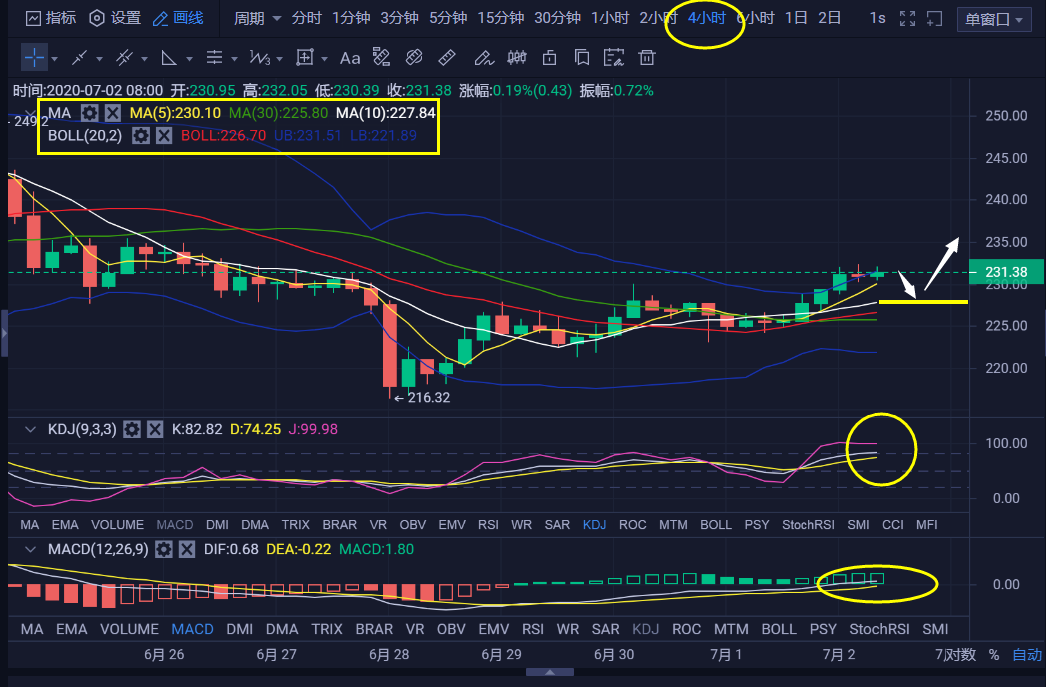Open the 设置 settings menu
This screenshot has width=1046, height=687.
pos(115,18)
